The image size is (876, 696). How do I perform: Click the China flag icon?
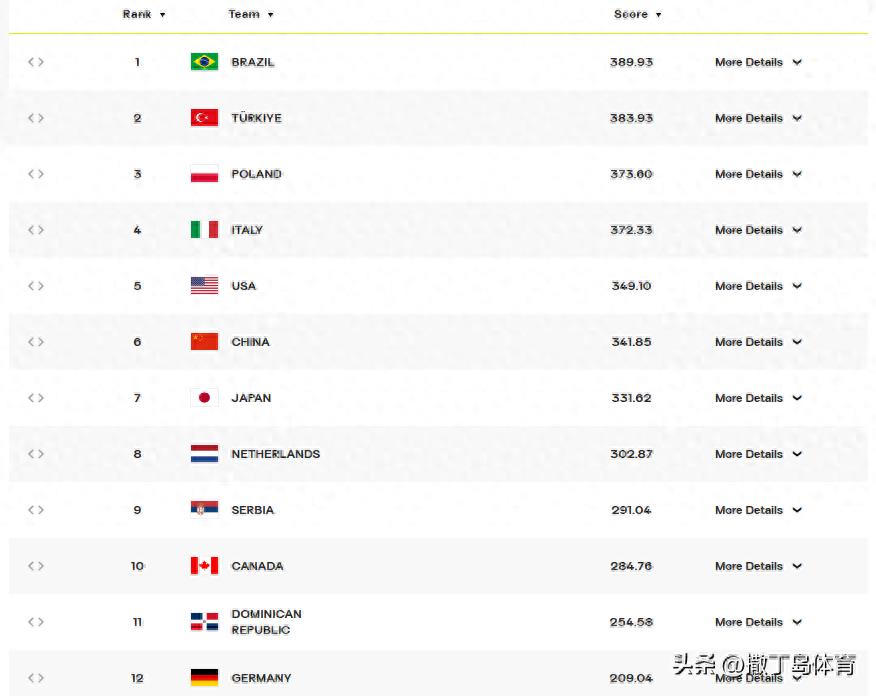tap(204, 342)
